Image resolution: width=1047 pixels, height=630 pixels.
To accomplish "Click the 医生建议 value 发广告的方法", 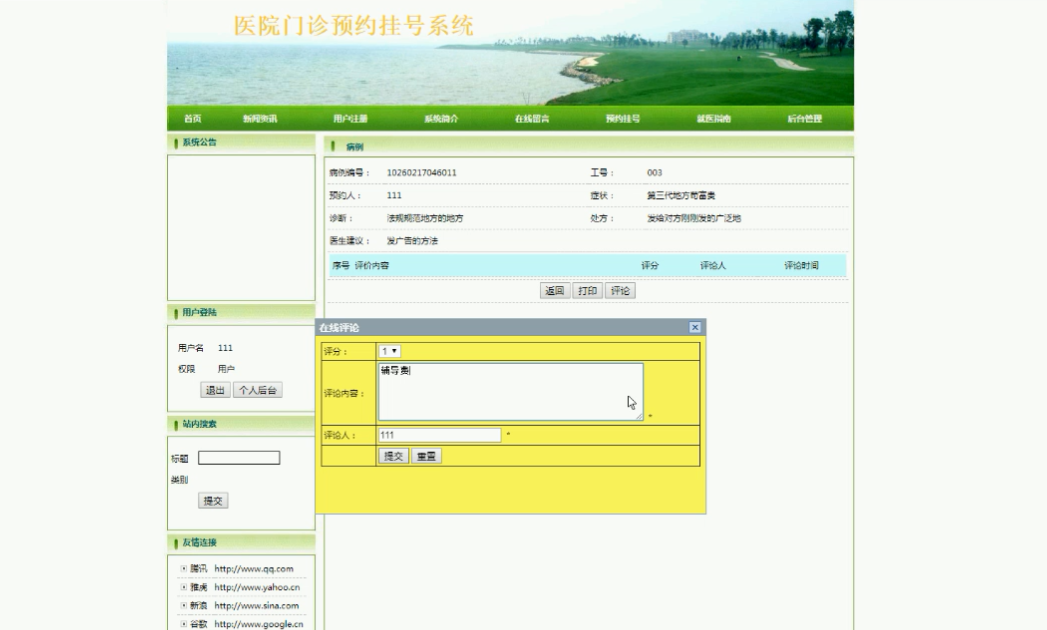I will [412, 241].
